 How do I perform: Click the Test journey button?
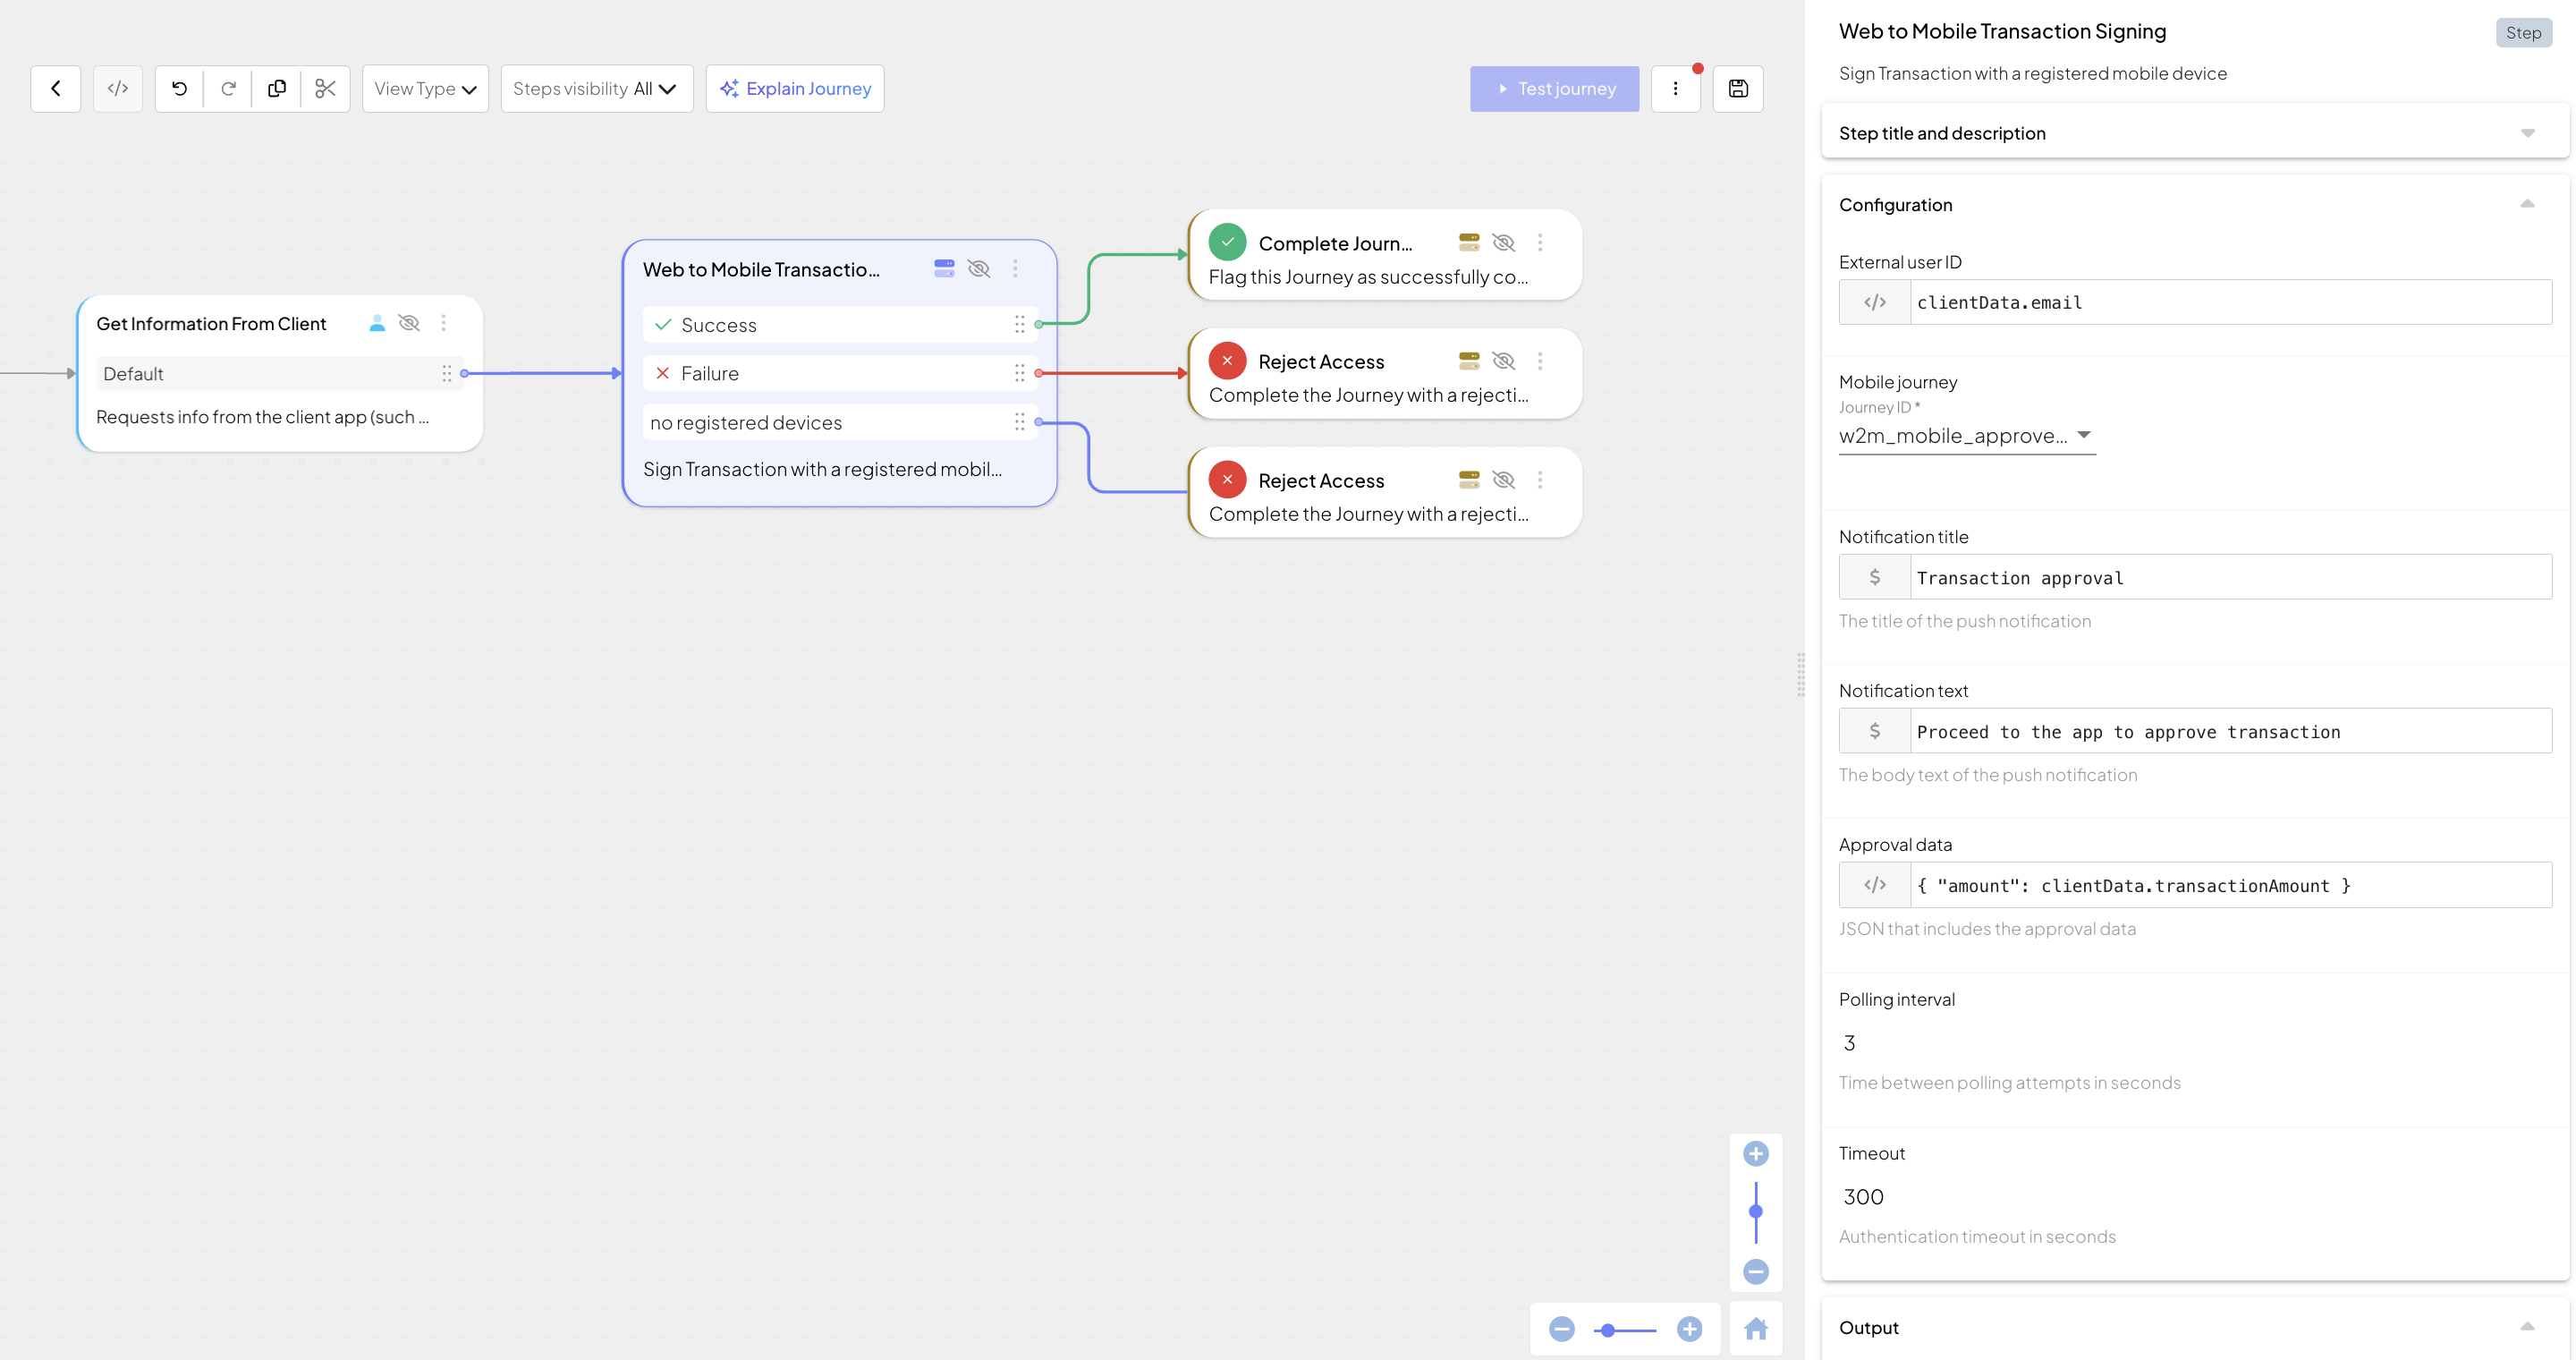pyautogui.click(x=1554, y=88)
